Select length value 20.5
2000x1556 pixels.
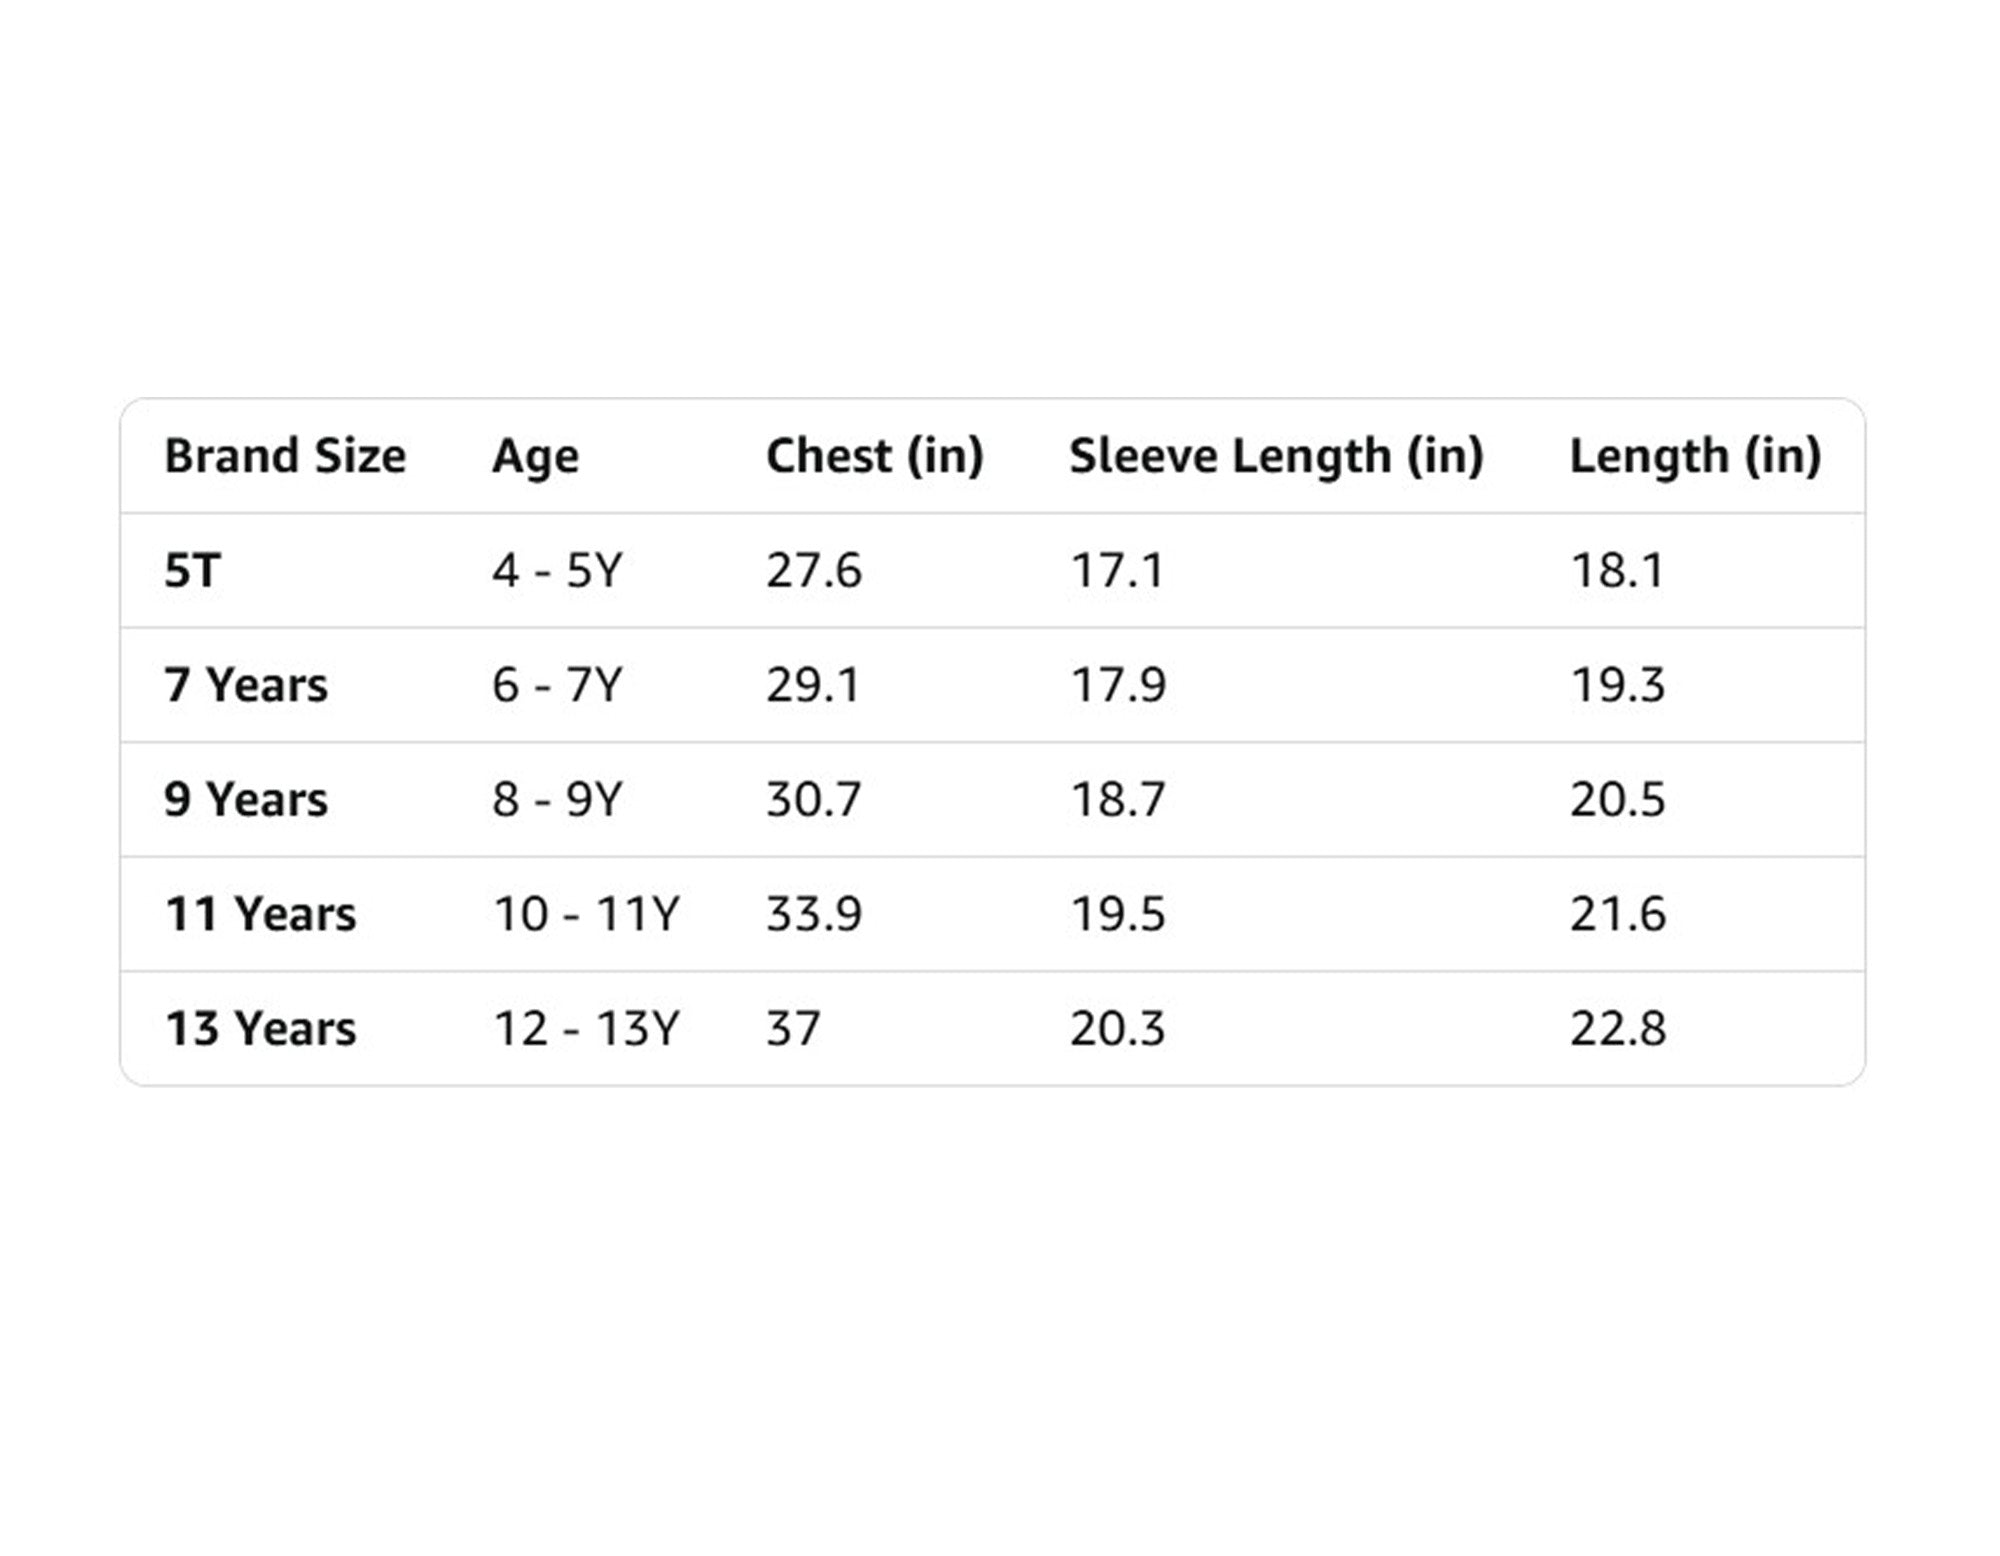(1617, 799)
